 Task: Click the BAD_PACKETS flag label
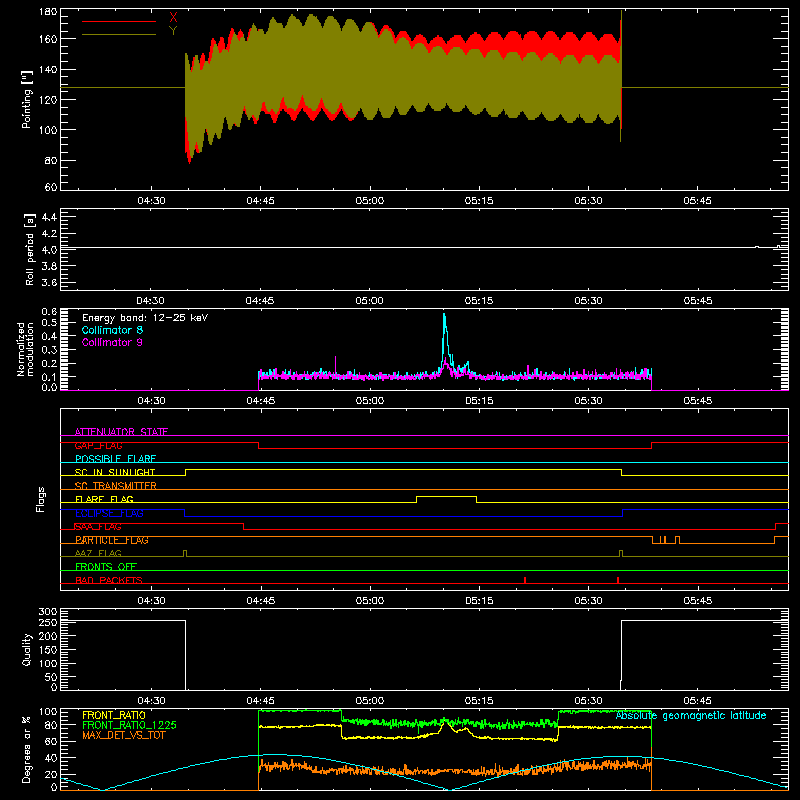pos(109,580)
